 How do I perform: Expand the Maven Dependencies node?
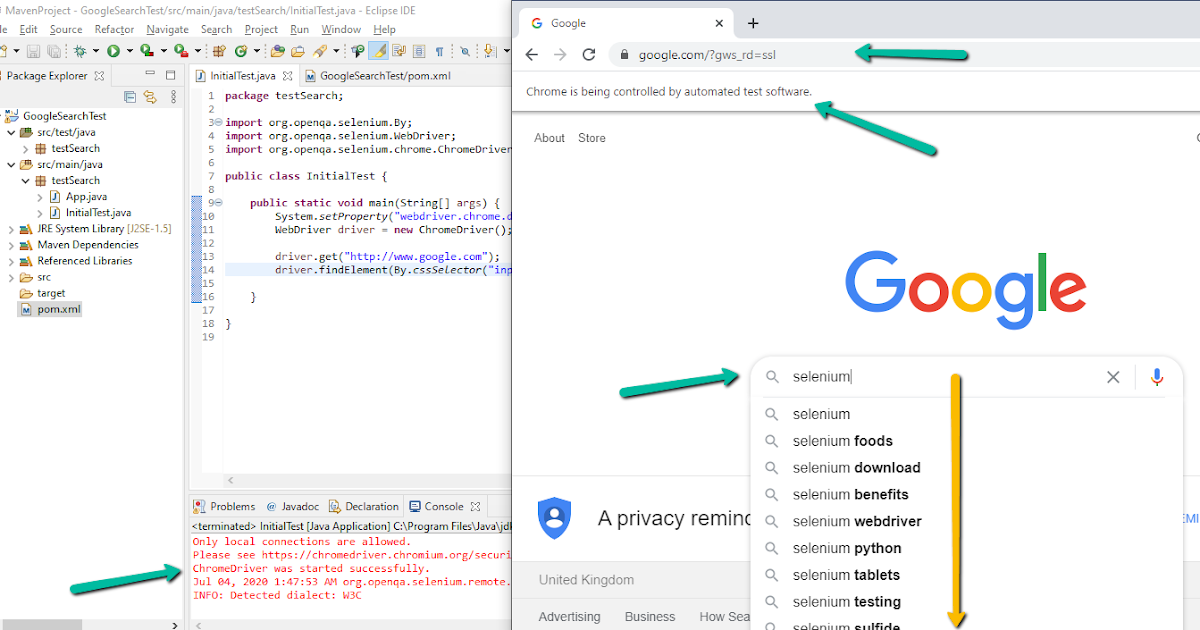pyautogui.click(x=13, y=244)
